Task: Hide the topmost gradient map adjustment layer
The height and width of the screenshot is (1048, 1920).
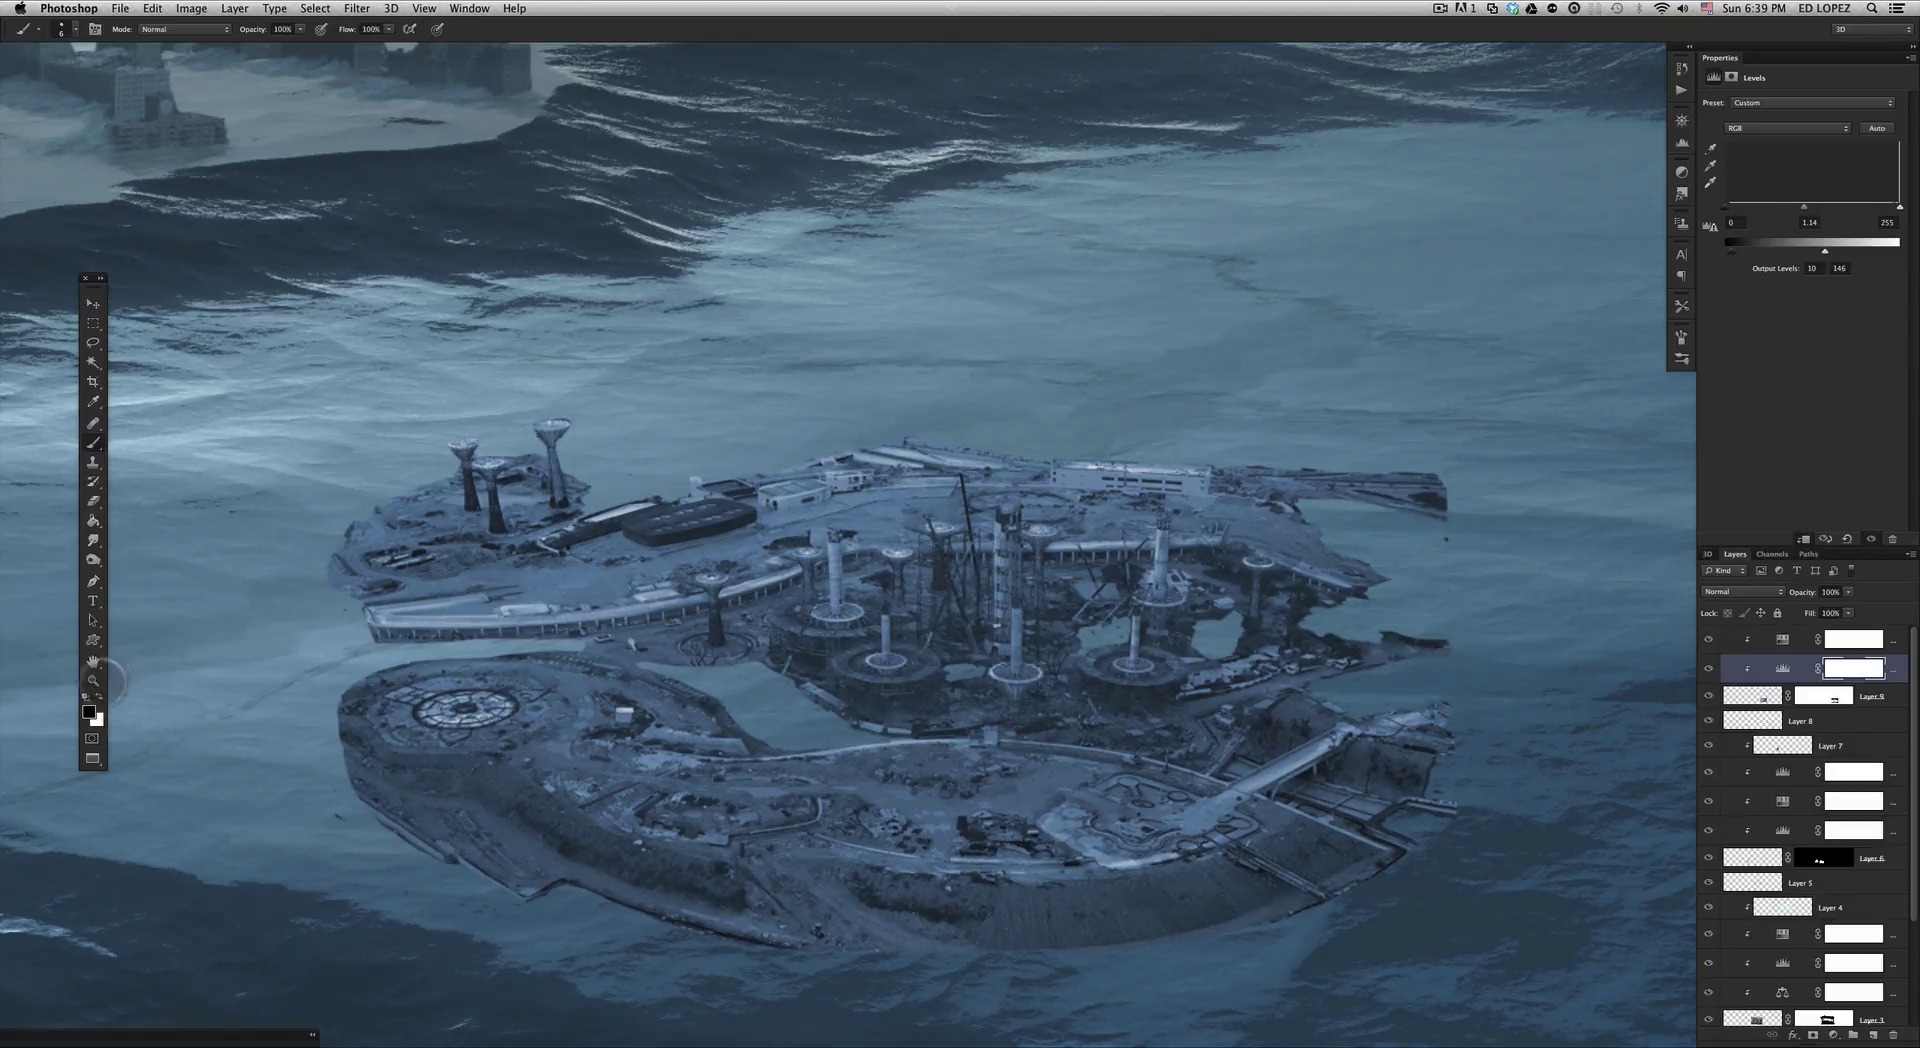Action: click(1708, 639)
